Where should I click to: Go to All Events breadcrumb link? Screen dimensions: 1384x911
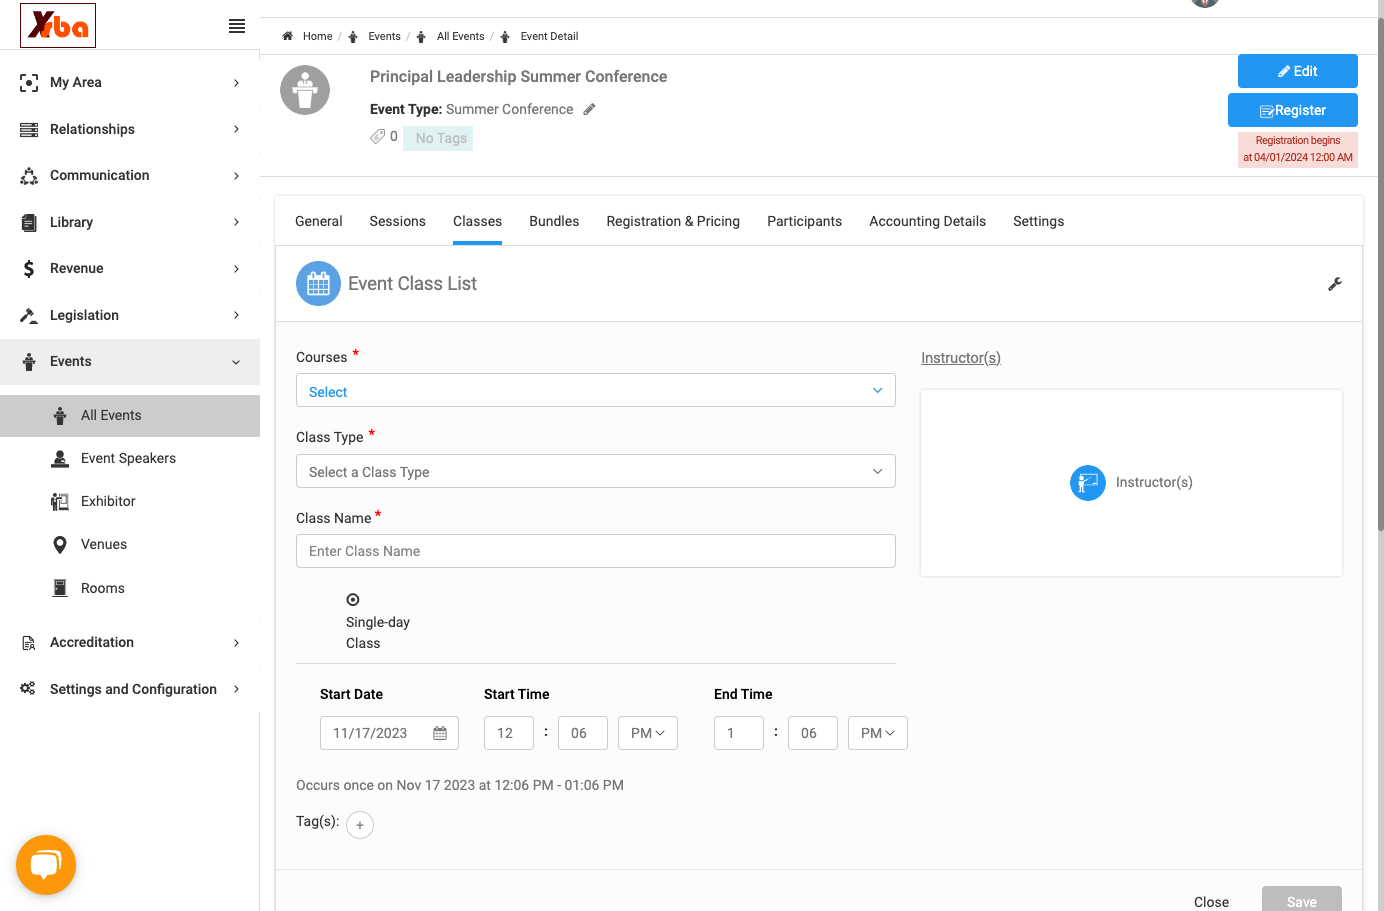tap(460, 36)
